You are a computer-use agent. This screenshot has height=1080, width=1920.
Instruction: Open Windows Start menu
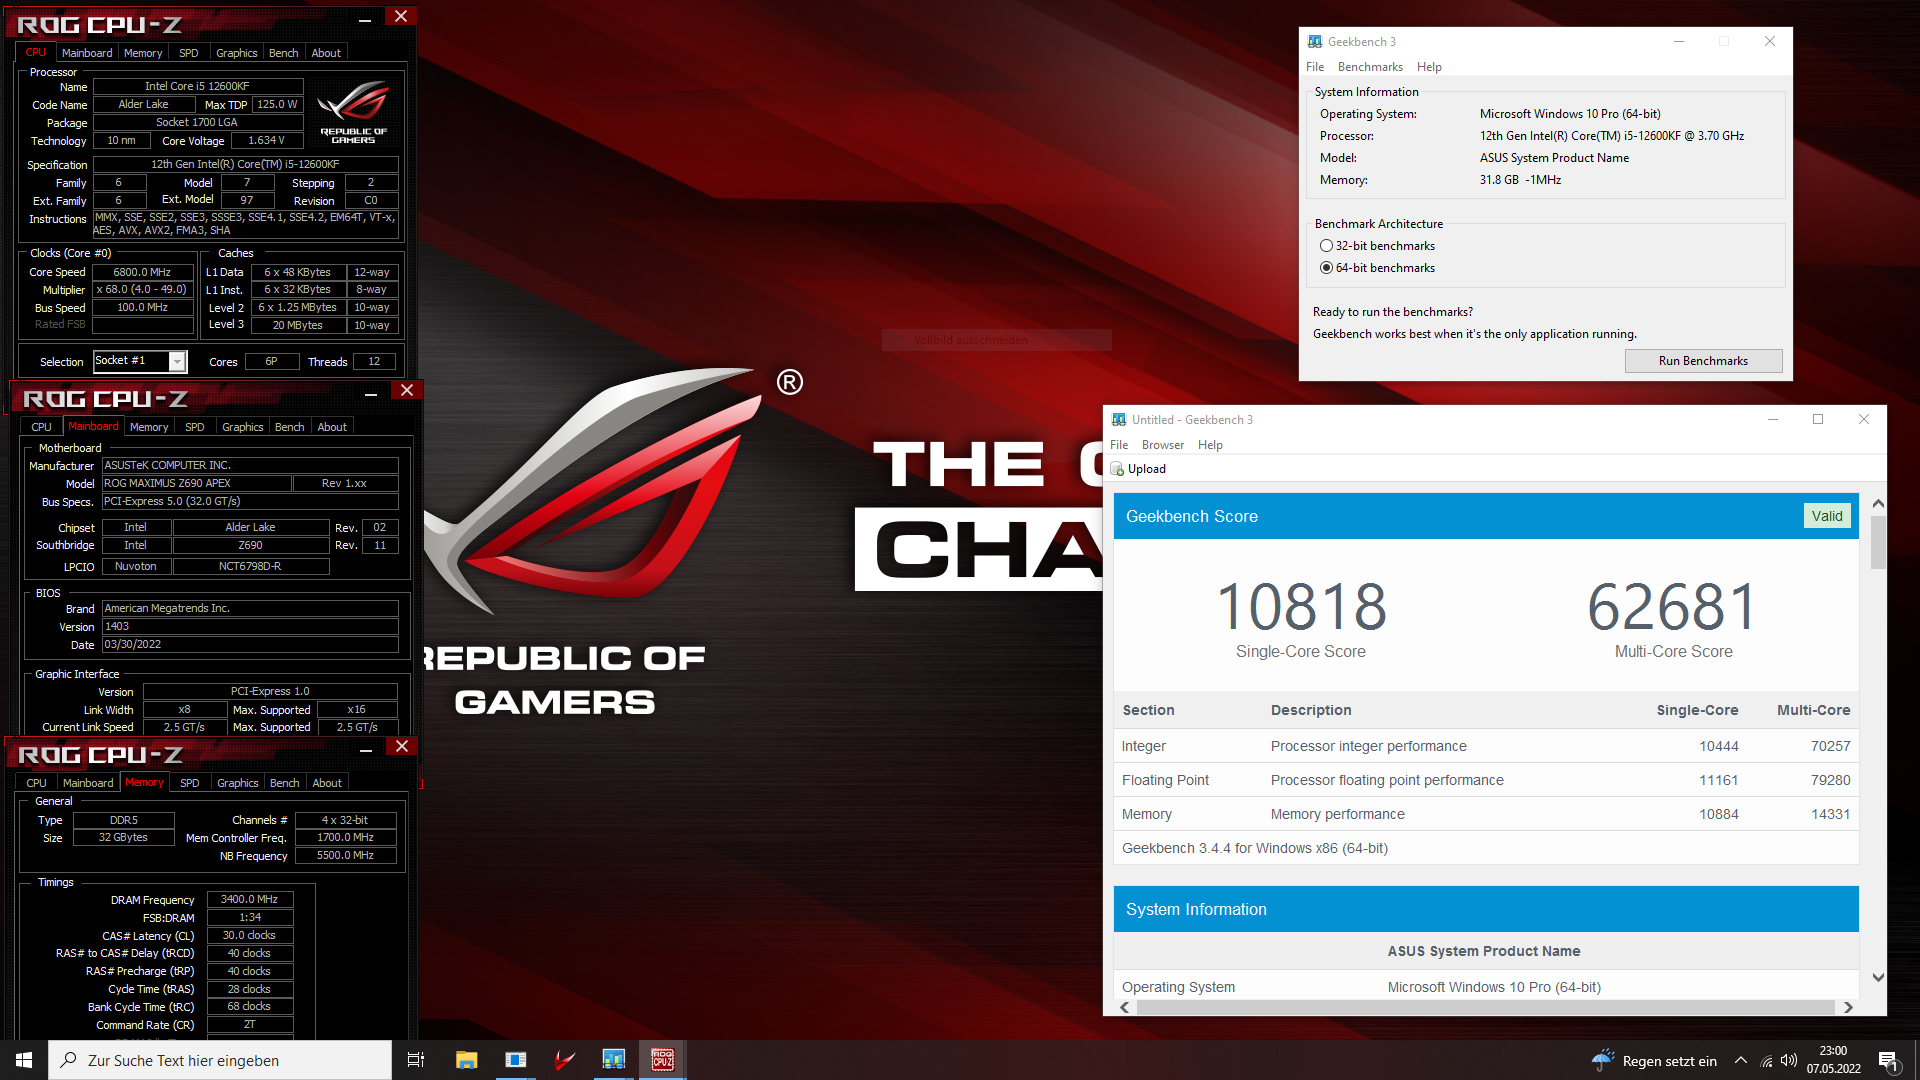24,1060
